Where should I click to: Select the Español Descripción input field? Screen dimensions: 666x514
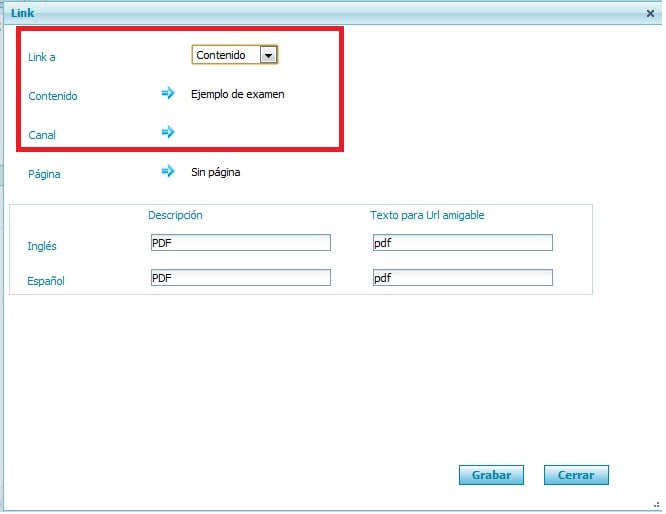pyautogui.click(x=239, y=278)
